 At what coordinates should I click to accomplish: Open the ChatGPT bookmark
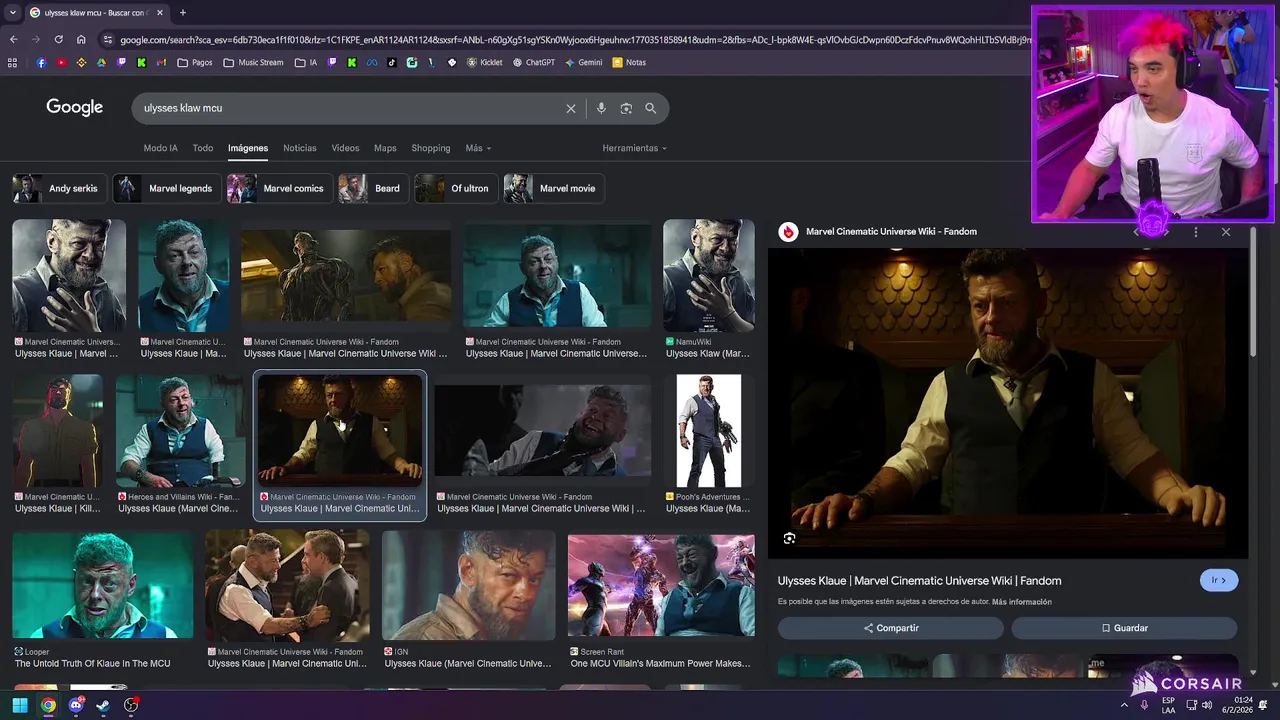tap(534, 62)
